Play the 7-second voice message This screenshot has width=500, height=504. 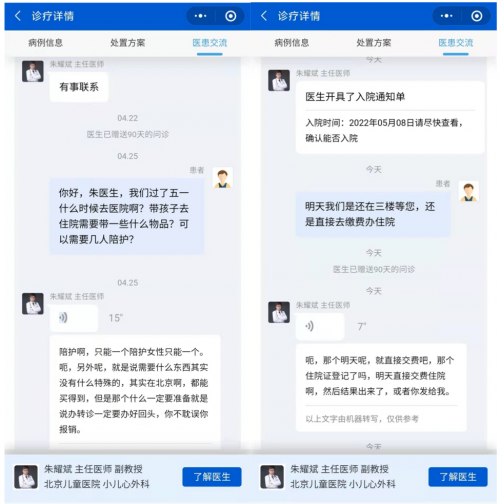320,327
